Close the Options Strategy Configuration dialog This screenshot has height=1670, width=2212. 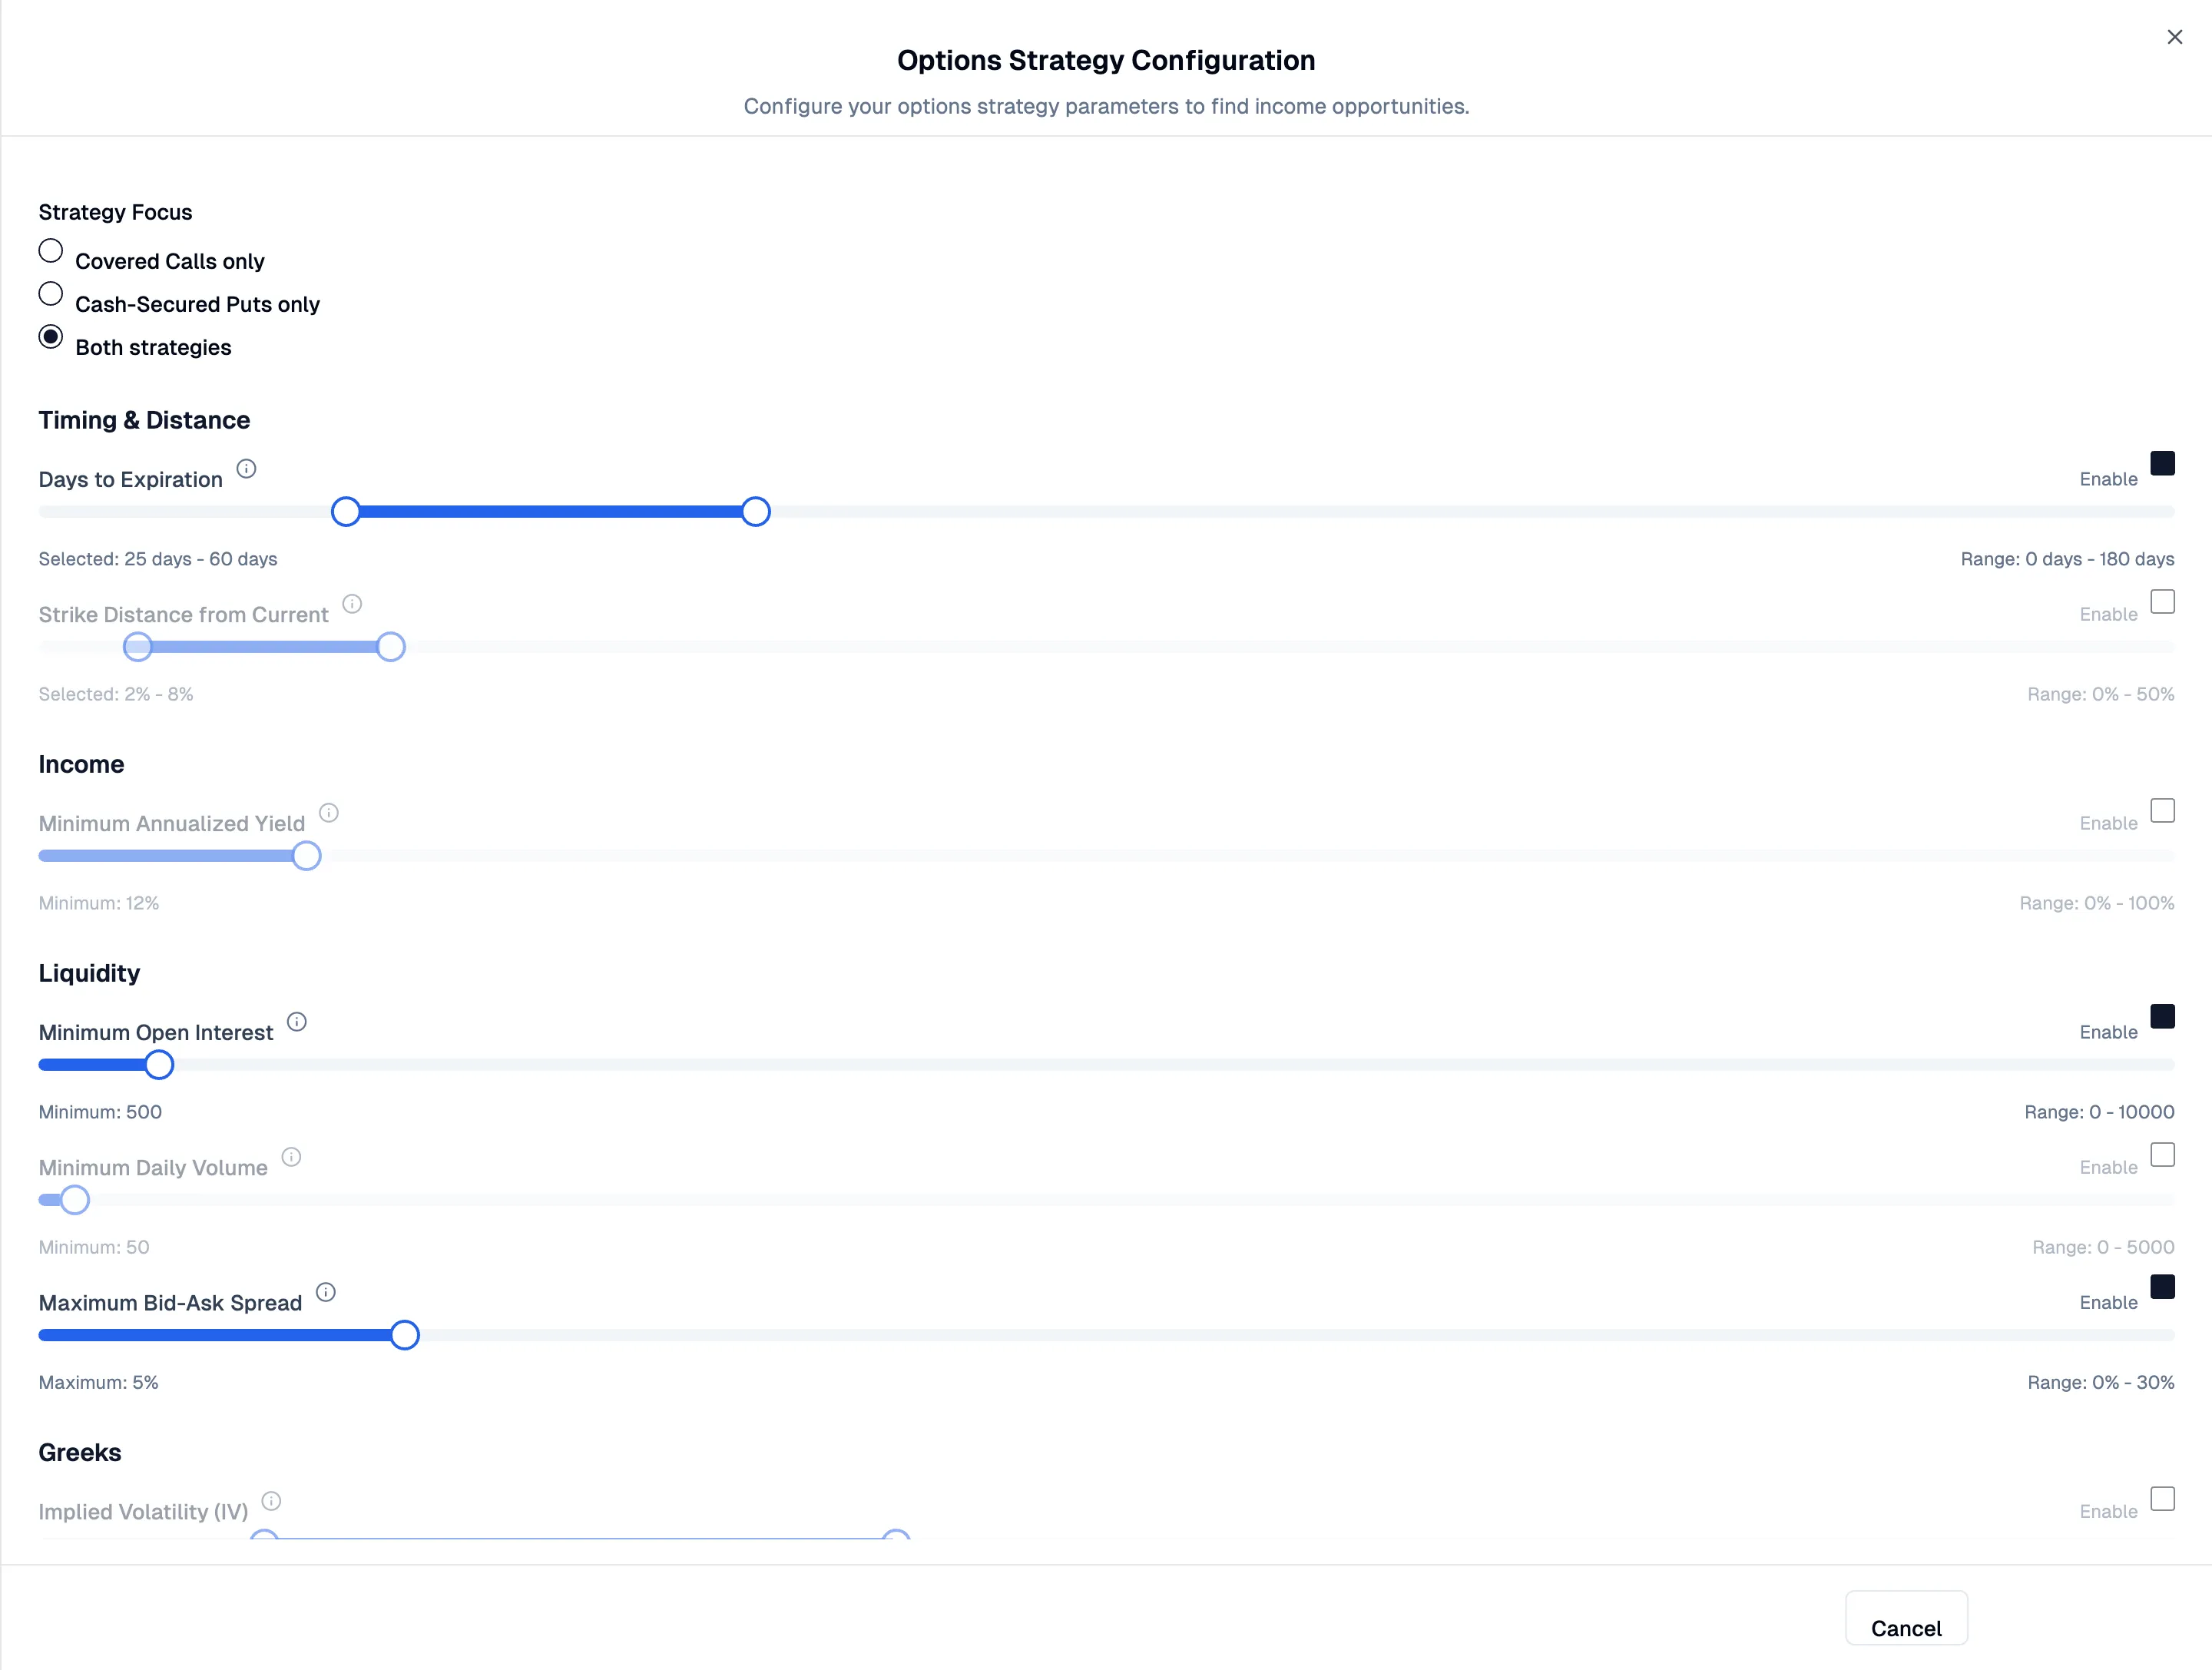pyautogui.click(x=2174, y=37)
